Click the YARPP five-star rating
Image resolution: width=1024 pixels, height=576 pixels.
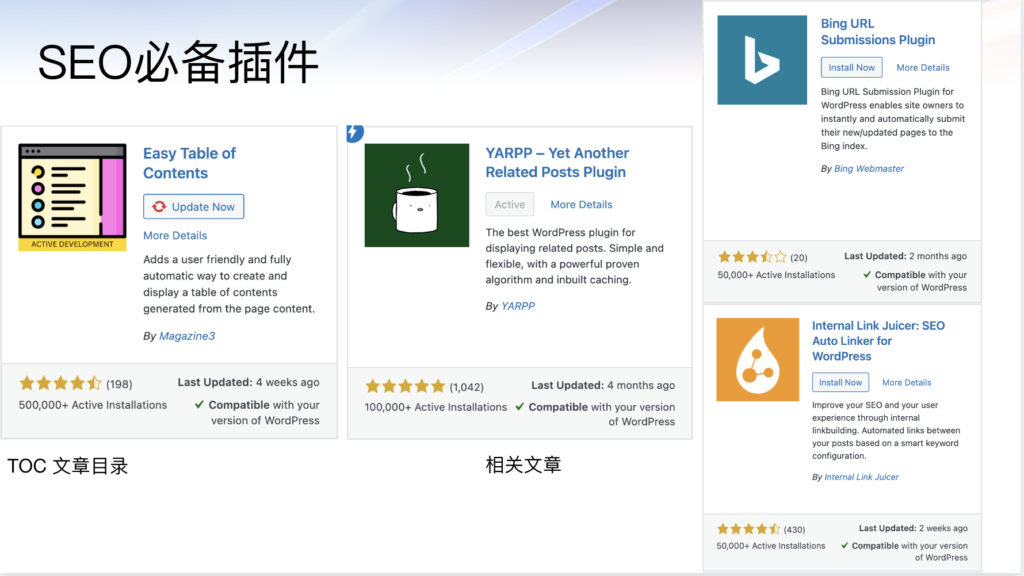point(405,385)
